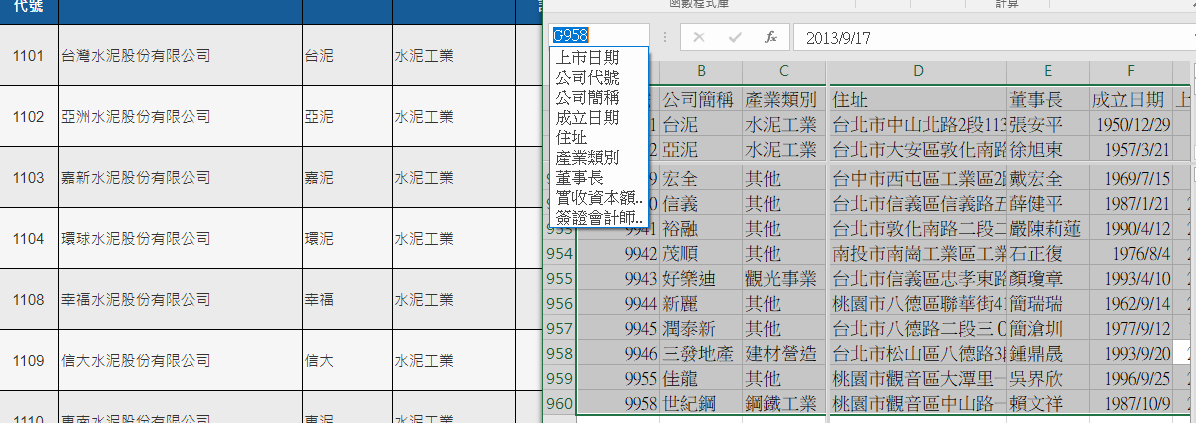Click 台灣水泥股份有限公司 in left table
Screen dimensions: 1196x423
135,56
